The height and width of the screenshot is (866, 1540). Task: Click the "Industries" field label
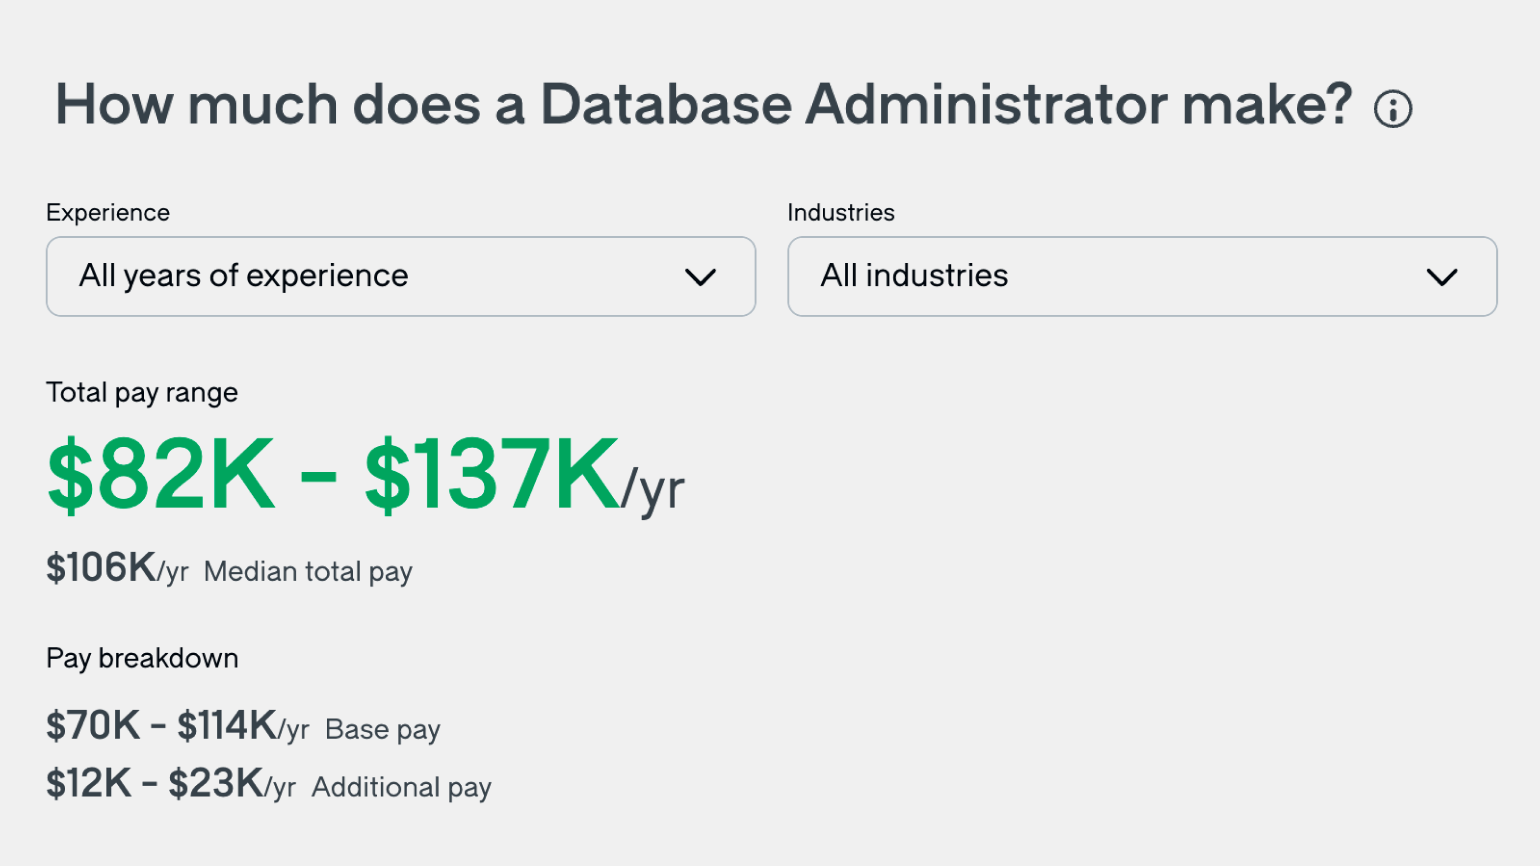[840, 213]
